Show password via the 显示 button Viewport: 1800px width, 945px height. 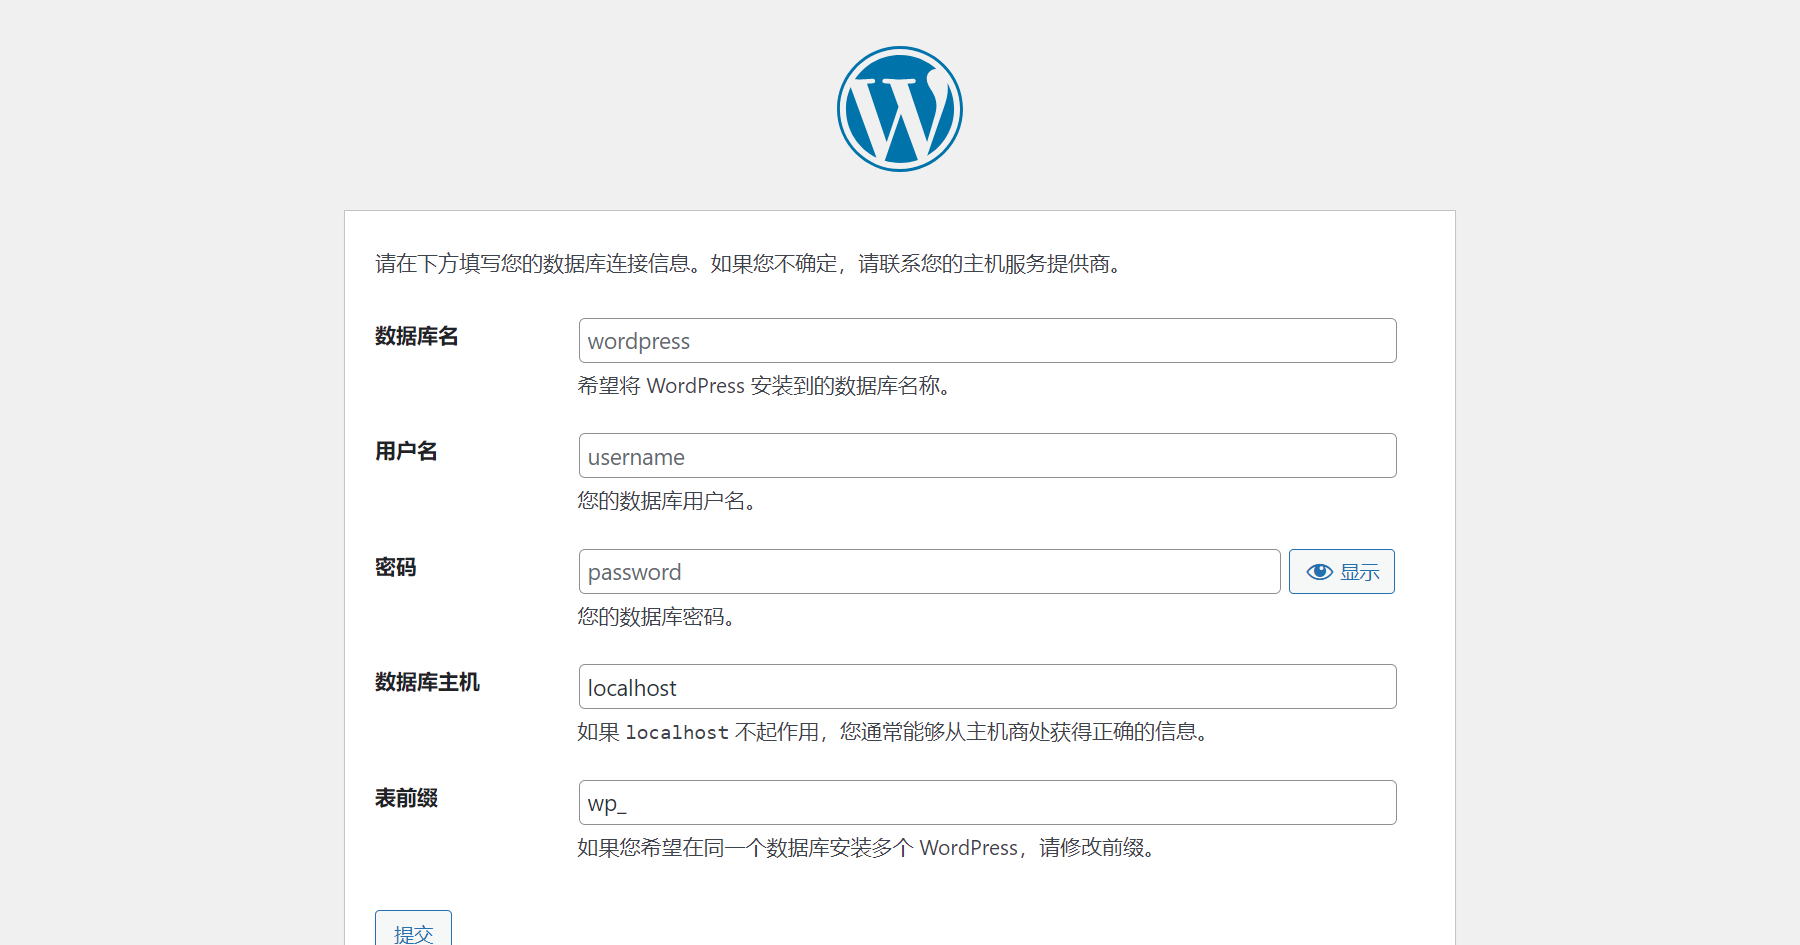pyautogui.click(x=1342, y=572)
